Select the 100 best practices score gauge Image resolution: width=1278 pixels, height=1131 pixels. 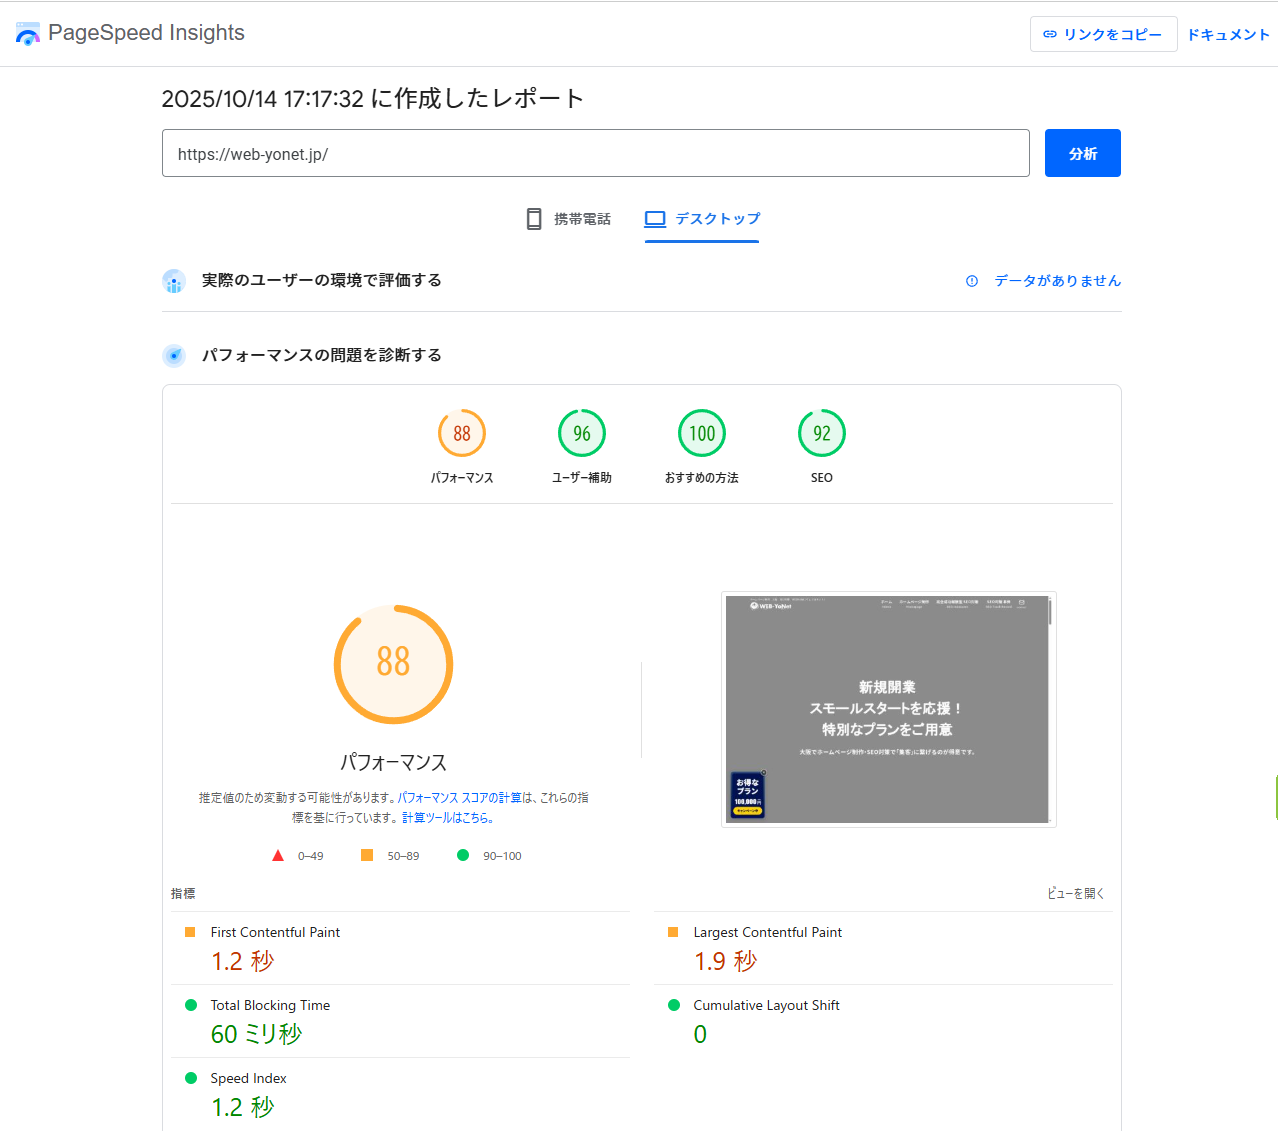pos(701,434)
